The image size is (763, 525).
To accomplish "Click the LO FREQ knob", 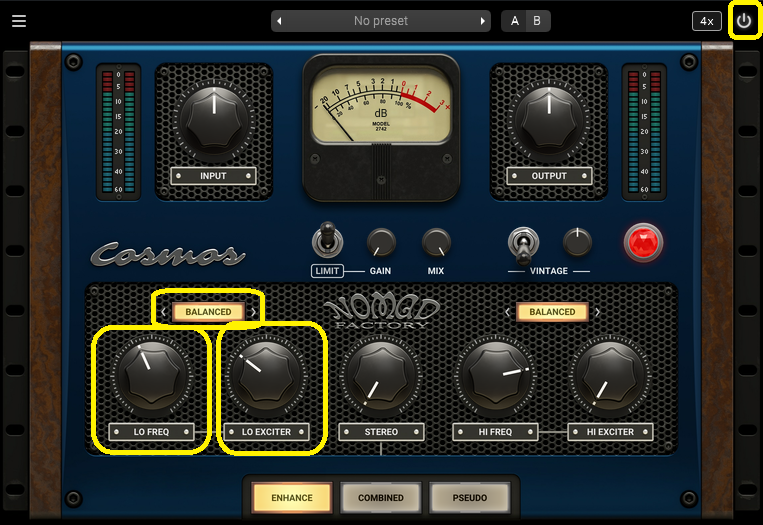I will point(152,377).
